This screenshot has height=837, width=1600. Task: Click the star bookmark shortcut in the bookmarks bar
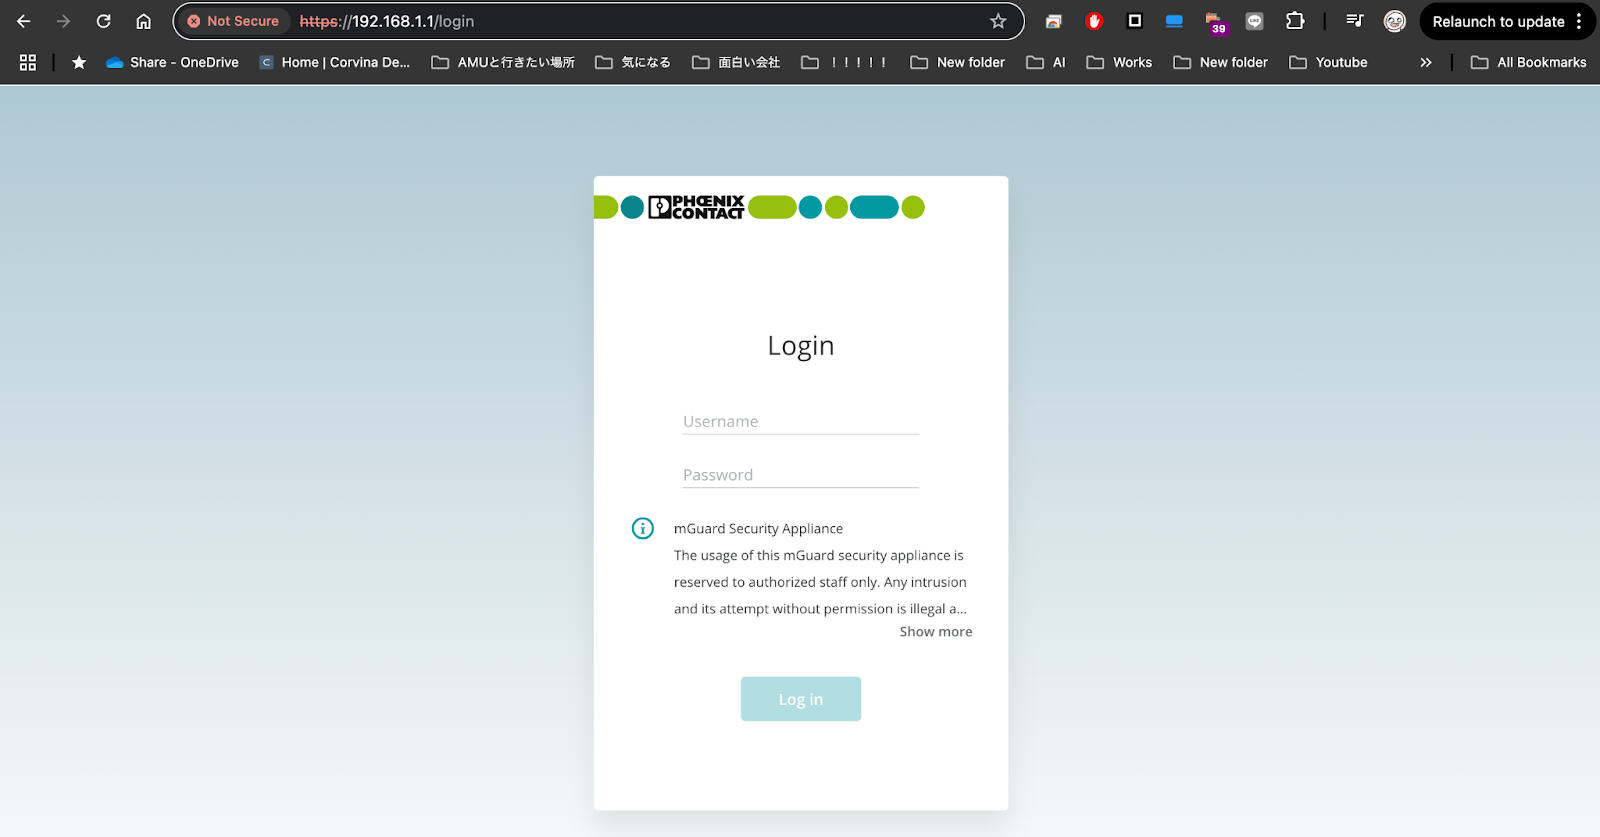coord(79,62)
